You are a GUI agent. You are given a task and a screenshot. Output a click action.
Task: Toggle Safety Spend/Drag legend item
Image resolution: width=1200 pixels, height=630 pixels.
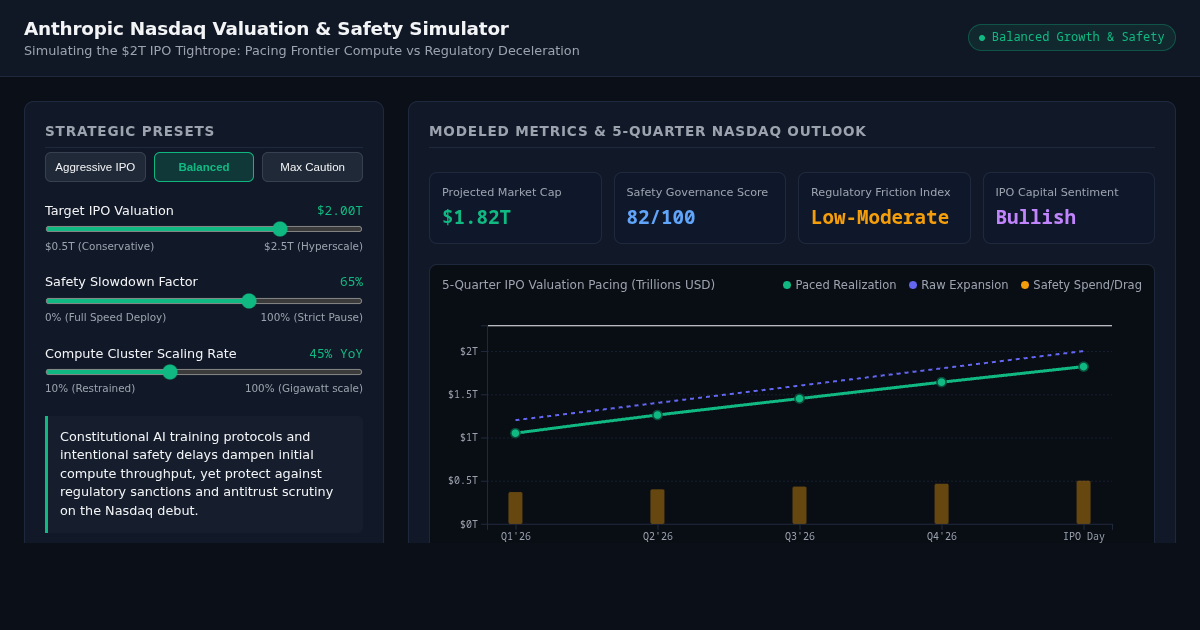coord(1081,285)
